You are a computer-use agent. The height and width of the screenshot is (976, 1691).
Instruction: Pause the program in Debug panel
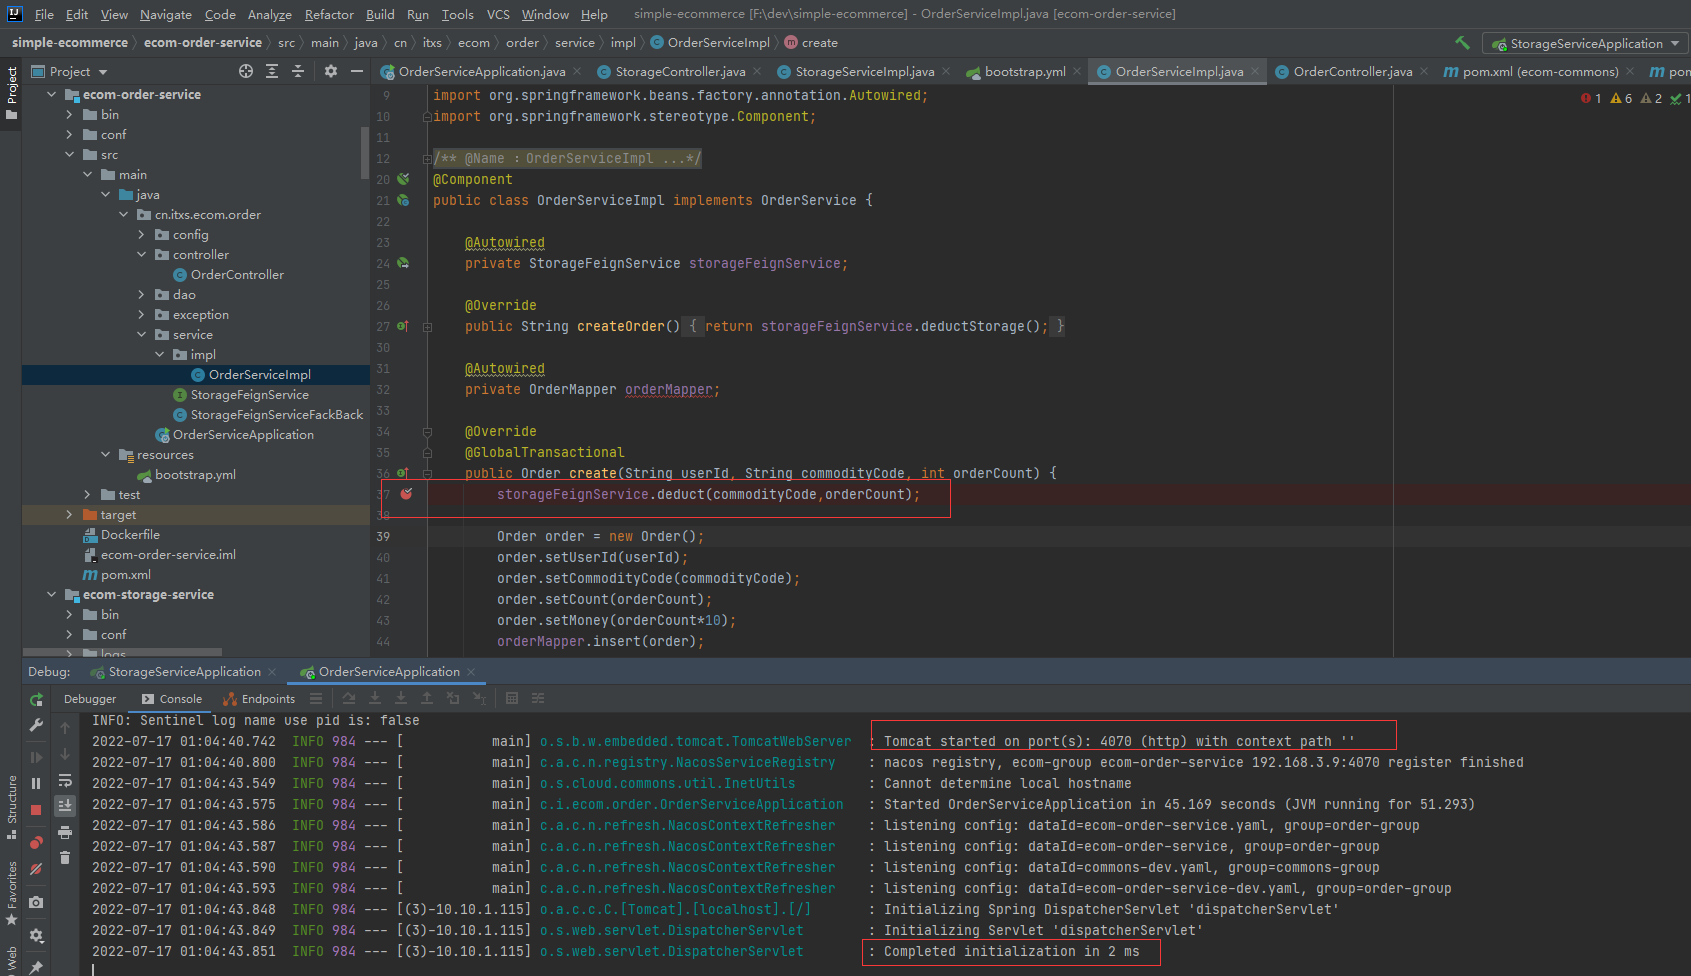coord(36,783)
